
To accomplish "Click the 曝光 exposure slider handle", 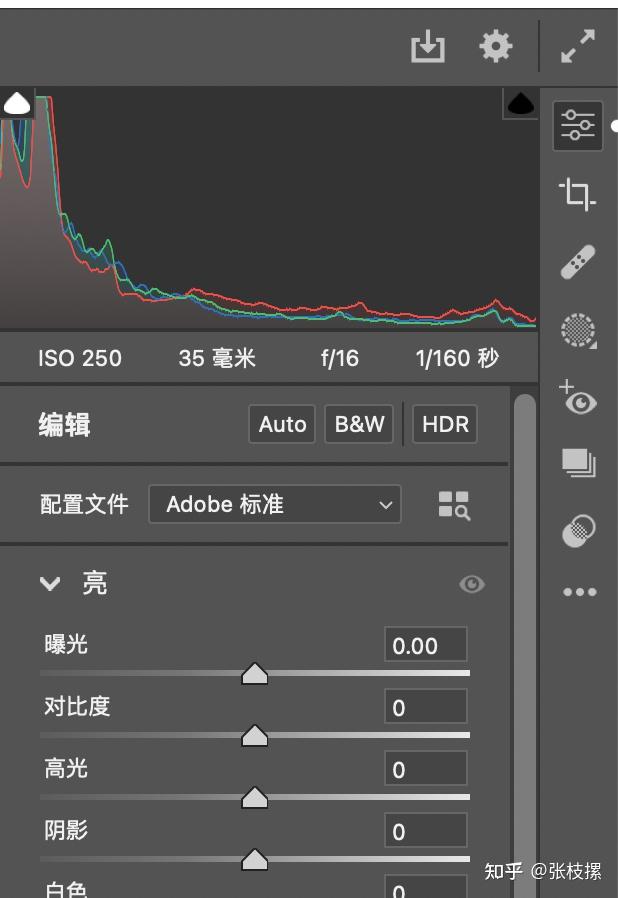I will coord(255,675).
